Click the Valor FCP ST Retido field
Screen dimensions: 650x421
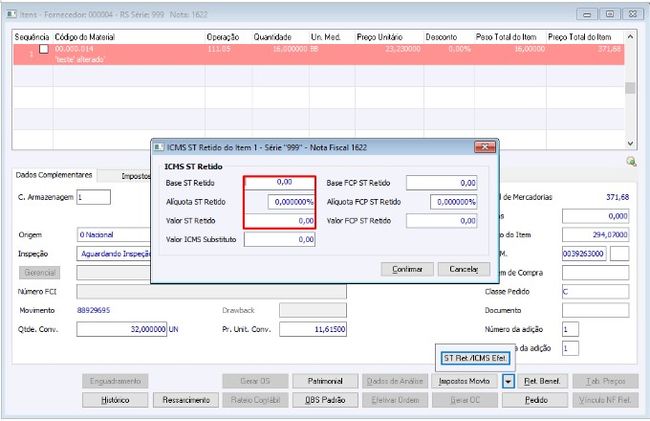click(x=441, y=221)
